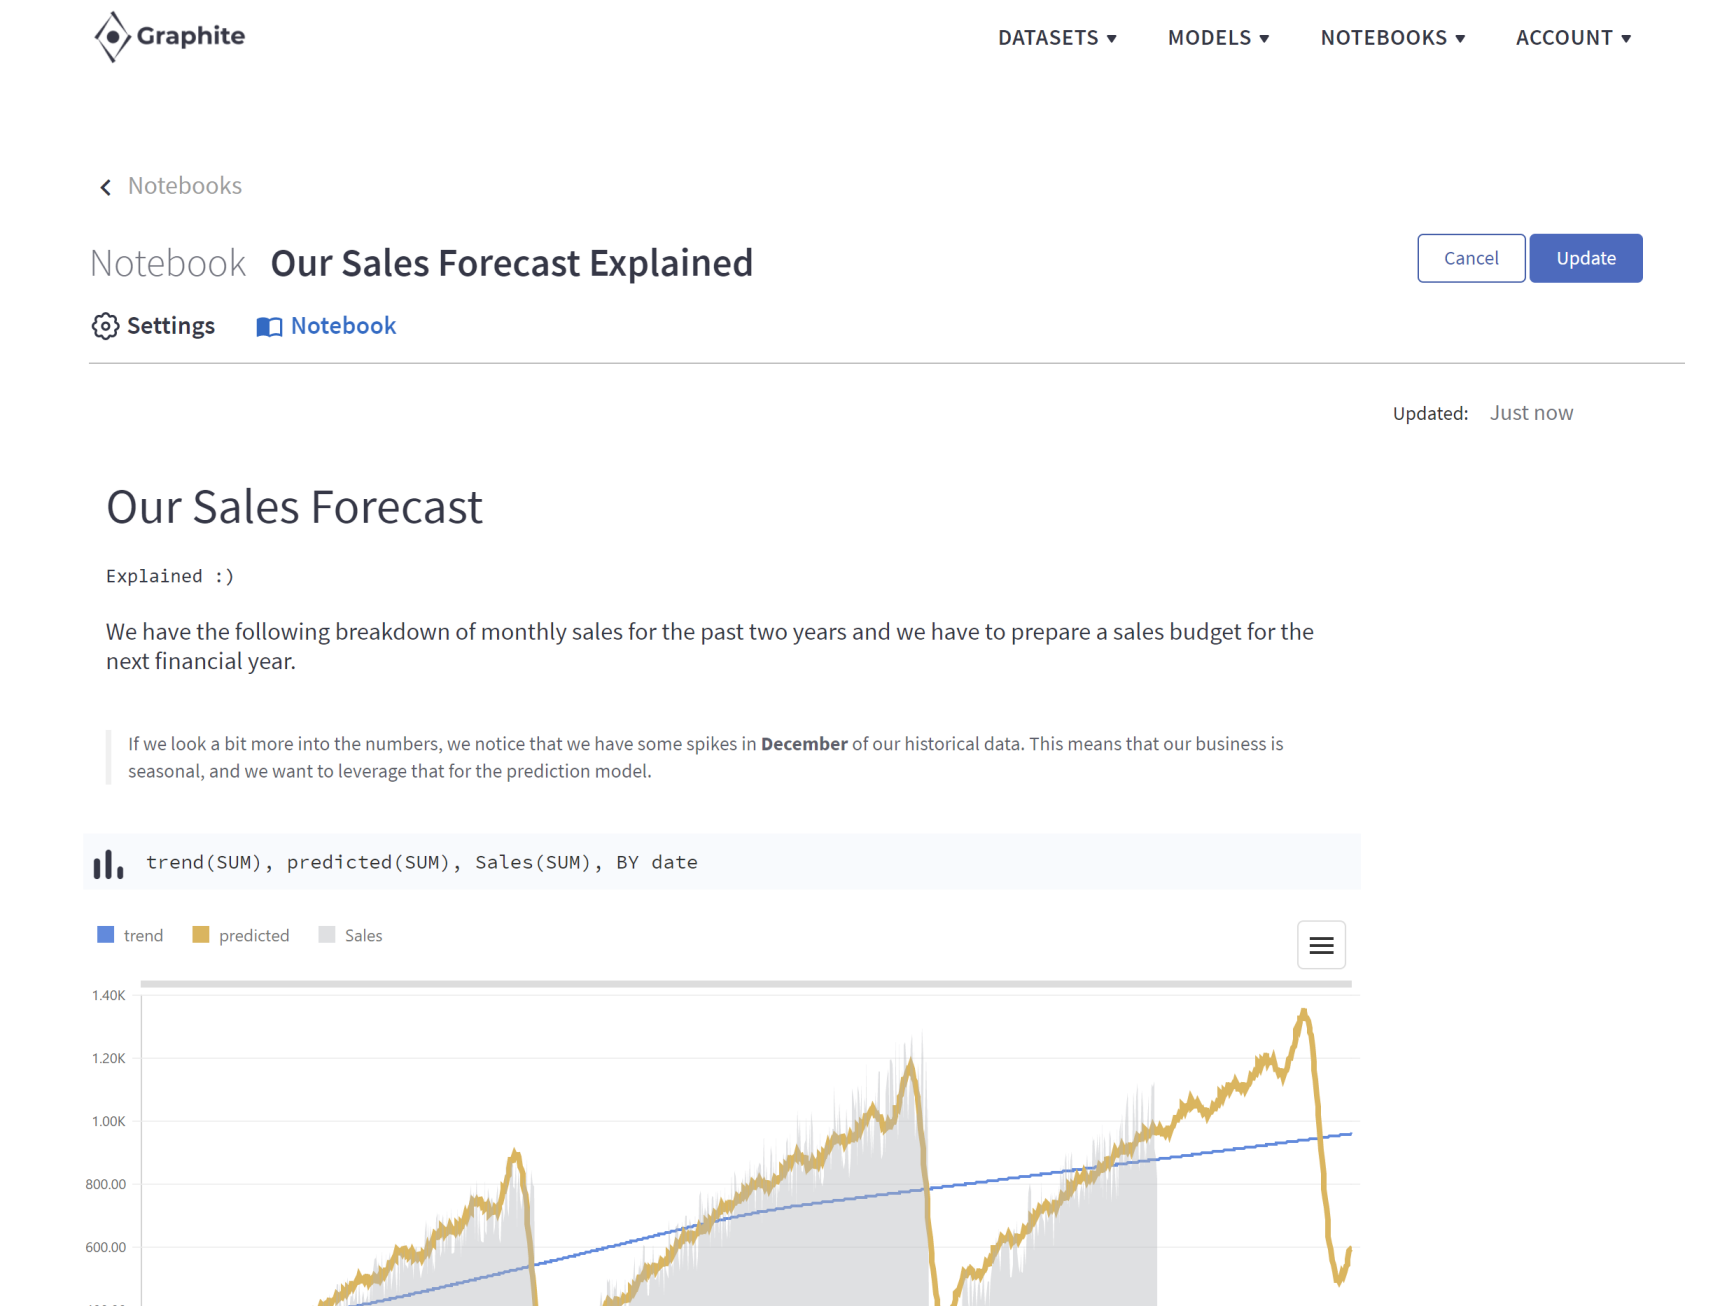The image size is (1713, 1306).
Task: Click the trend legend color square
Action: (x=104, y=934)
